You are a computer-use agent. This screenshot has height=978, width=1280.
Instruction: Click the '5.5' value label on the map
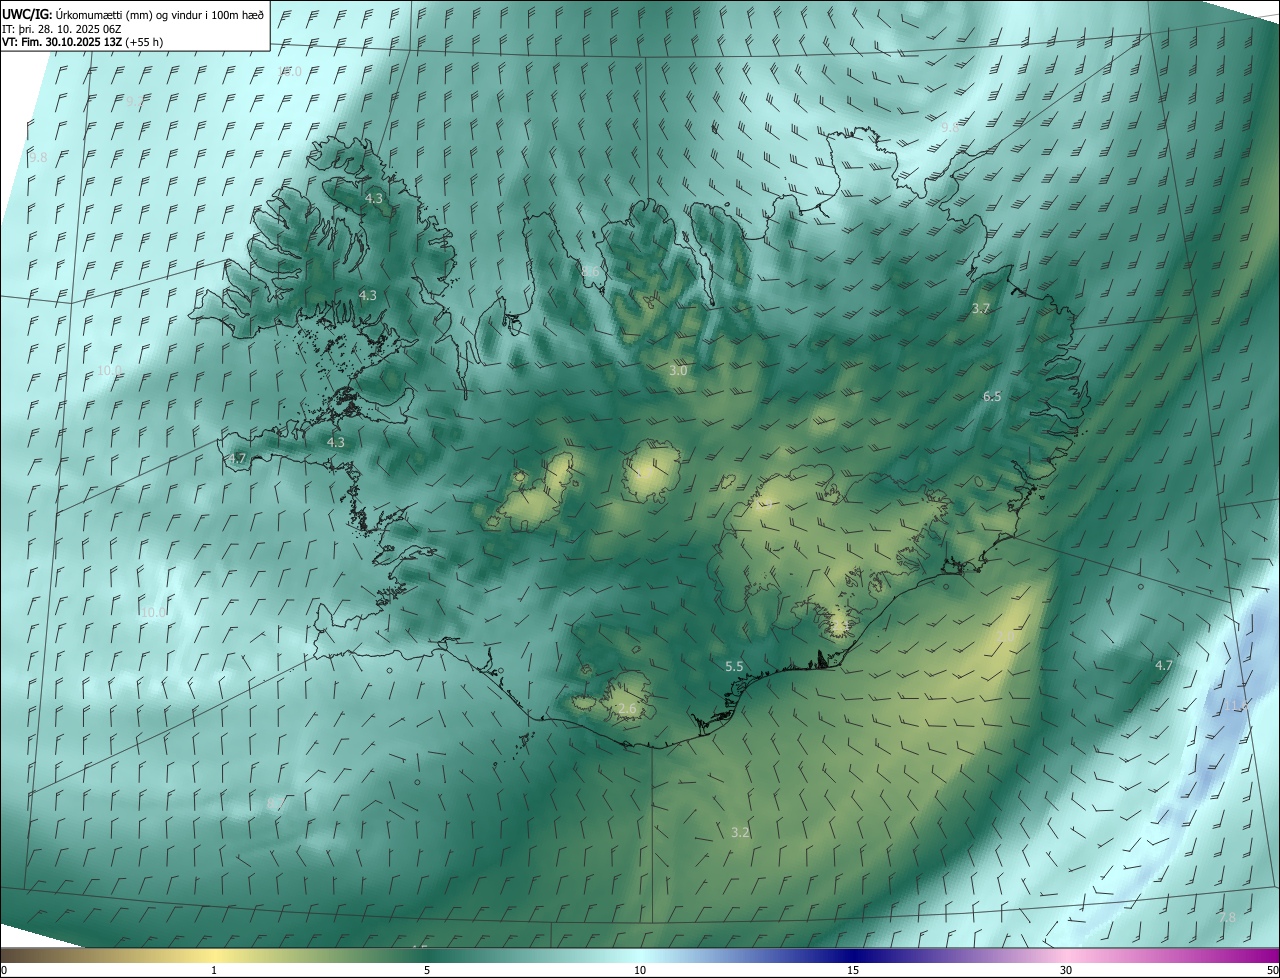click(x=734, y=666)
